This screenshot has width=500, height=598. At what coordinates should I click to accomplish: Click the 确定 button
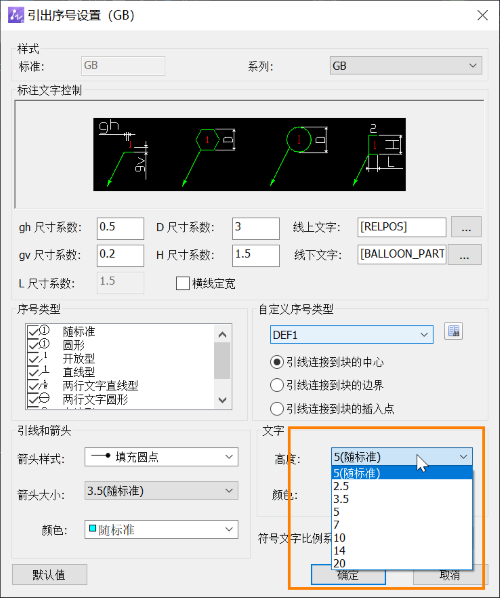point(348,575)
